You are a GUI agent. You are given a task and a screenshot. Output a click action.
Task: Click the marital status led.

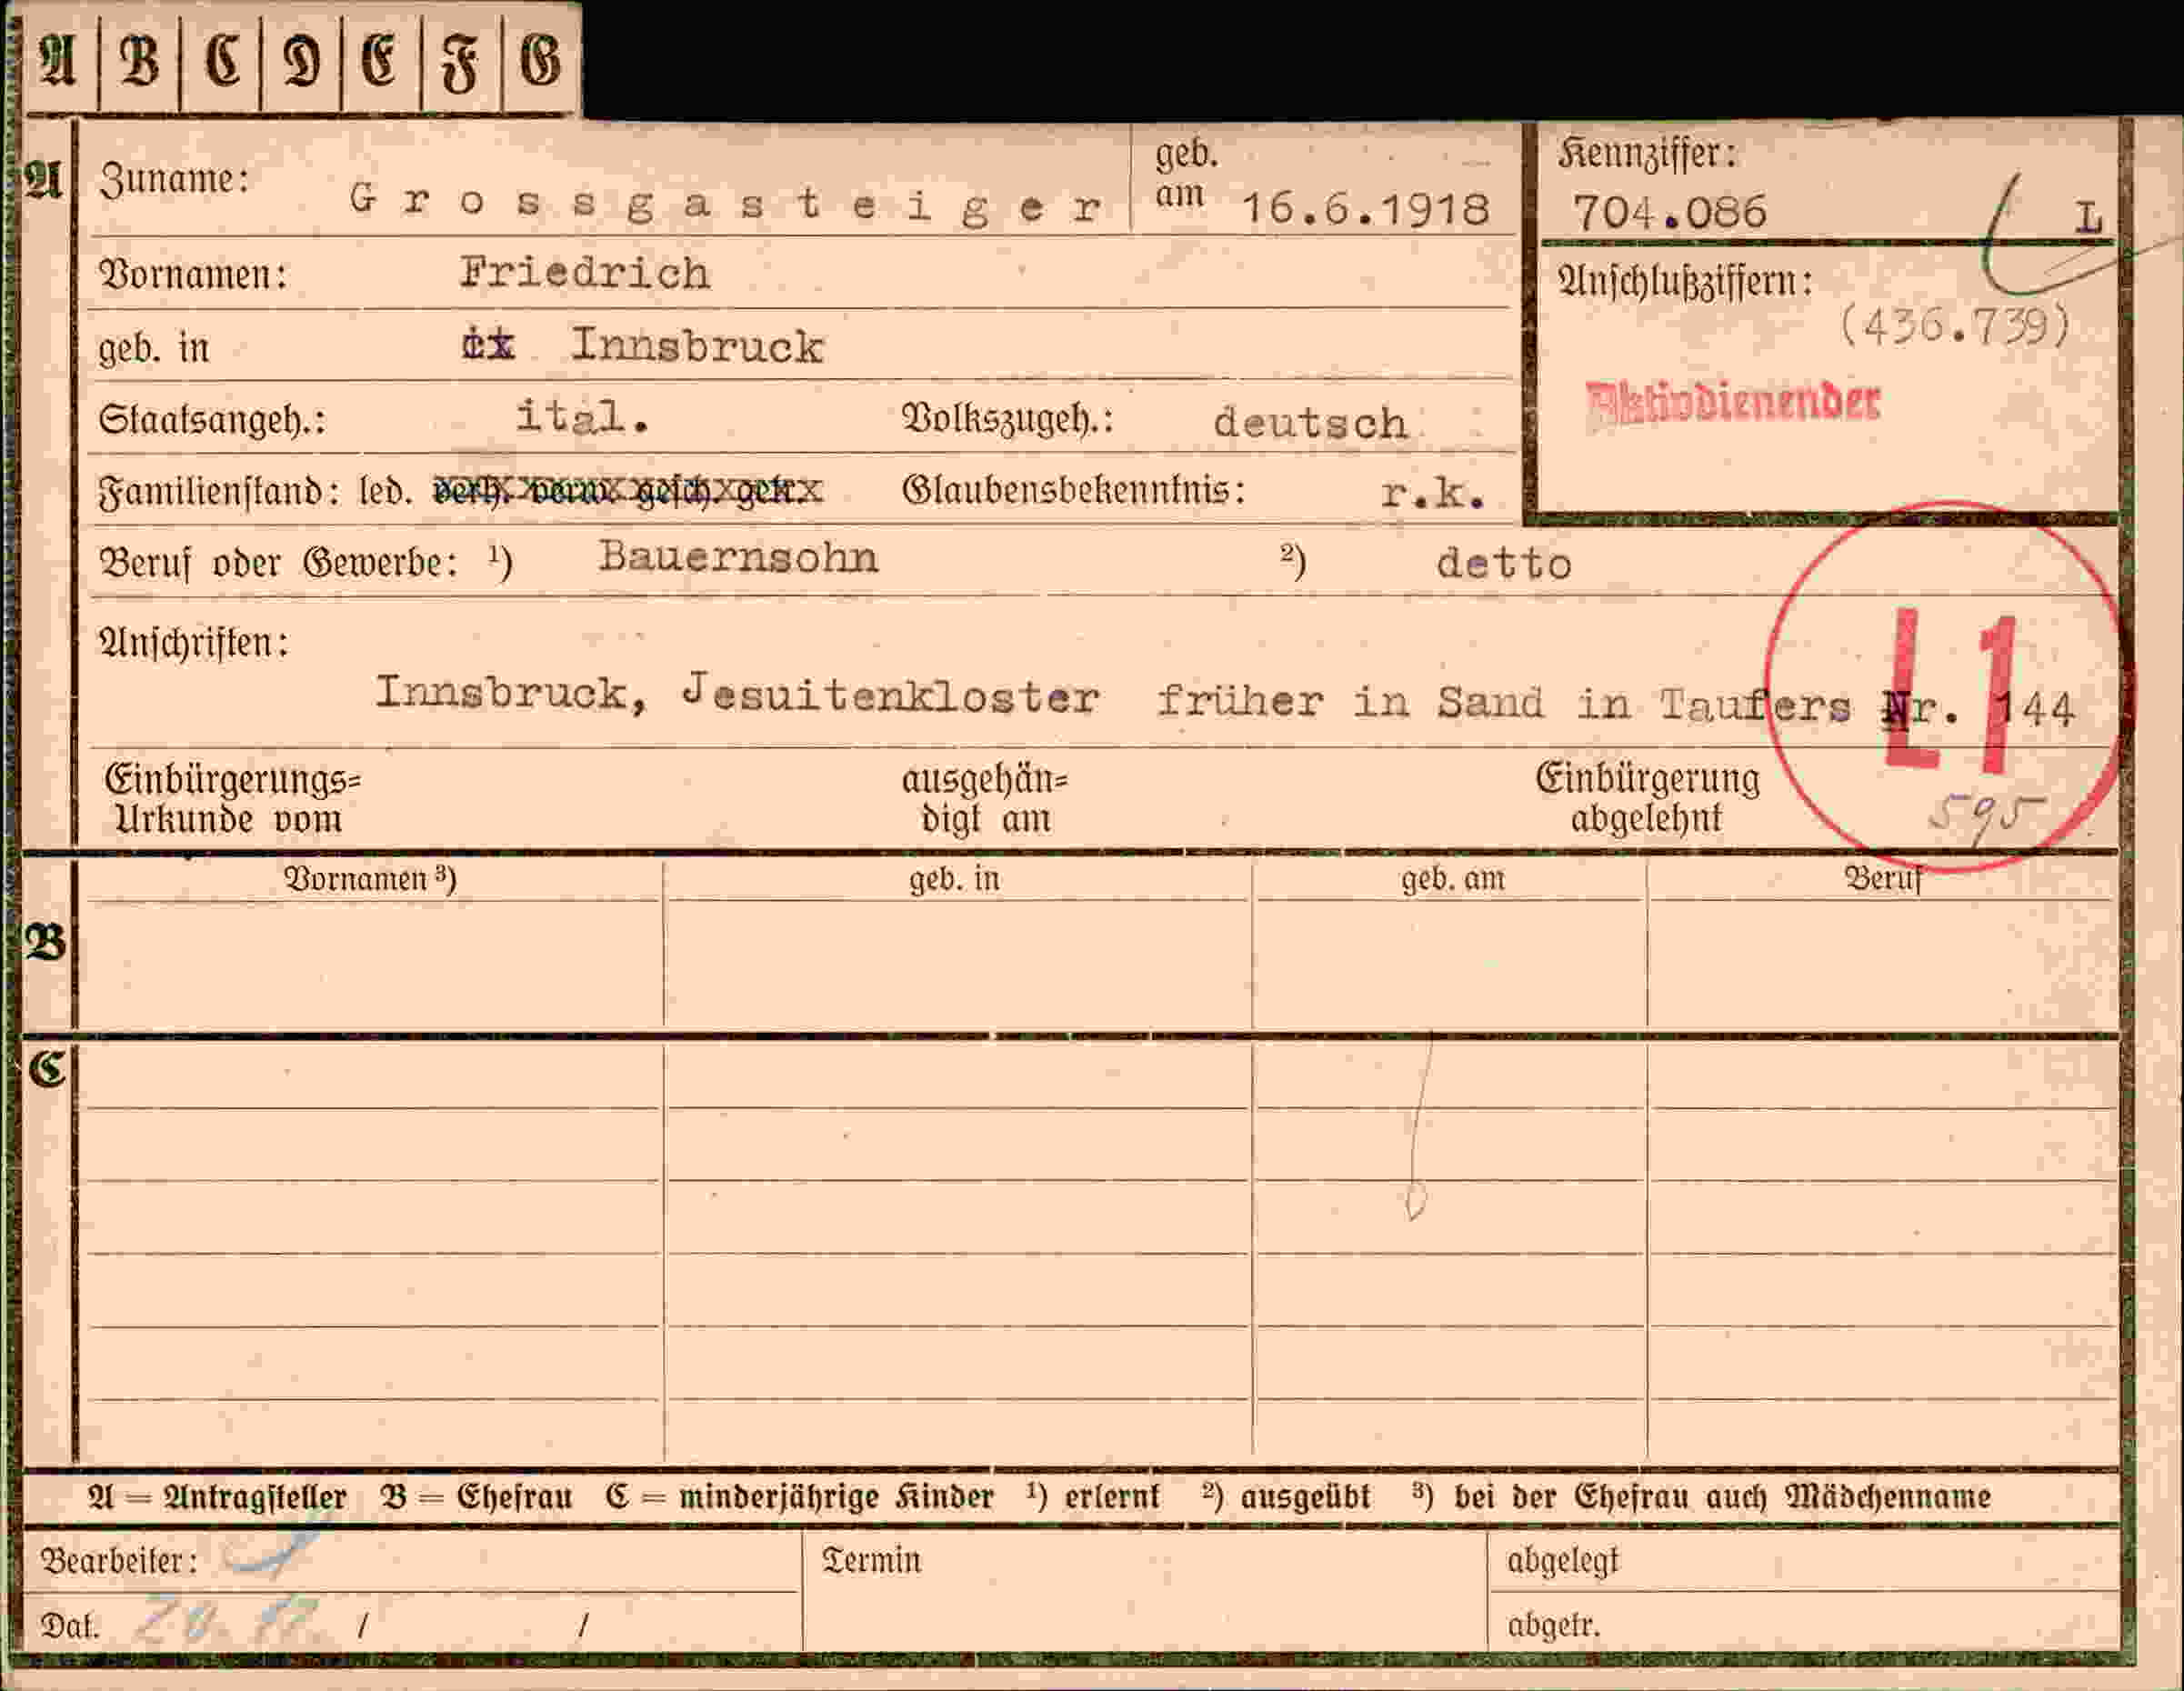click(385, 491)
